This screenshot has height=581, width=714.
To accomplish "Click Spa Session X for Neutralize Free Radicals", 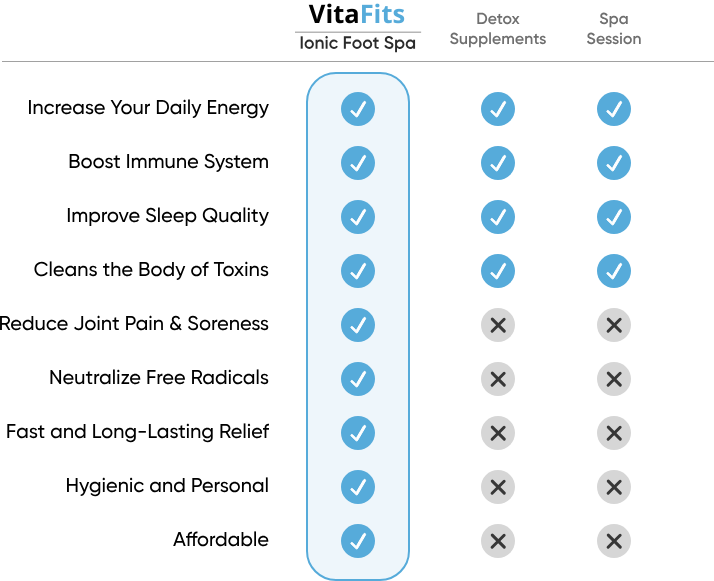I will [614, 379].
